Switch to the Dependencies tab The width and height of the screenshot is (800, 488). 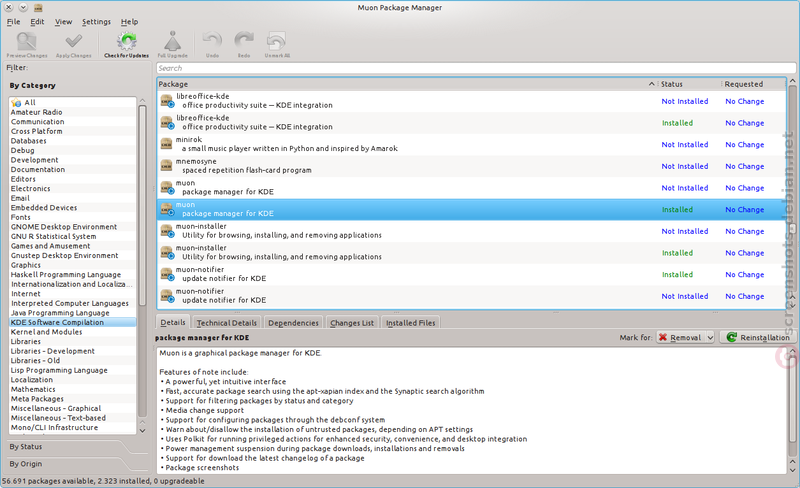coord(293,323)
